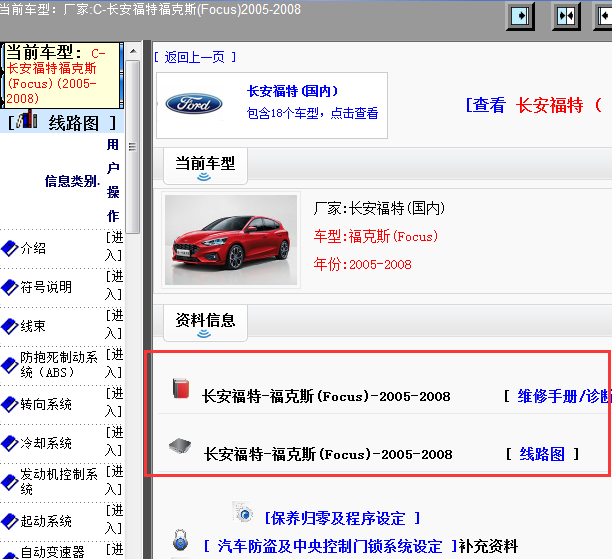Click 进入 for the 线束 row
Screen dimensions: 612x559
tap(114, 324)
